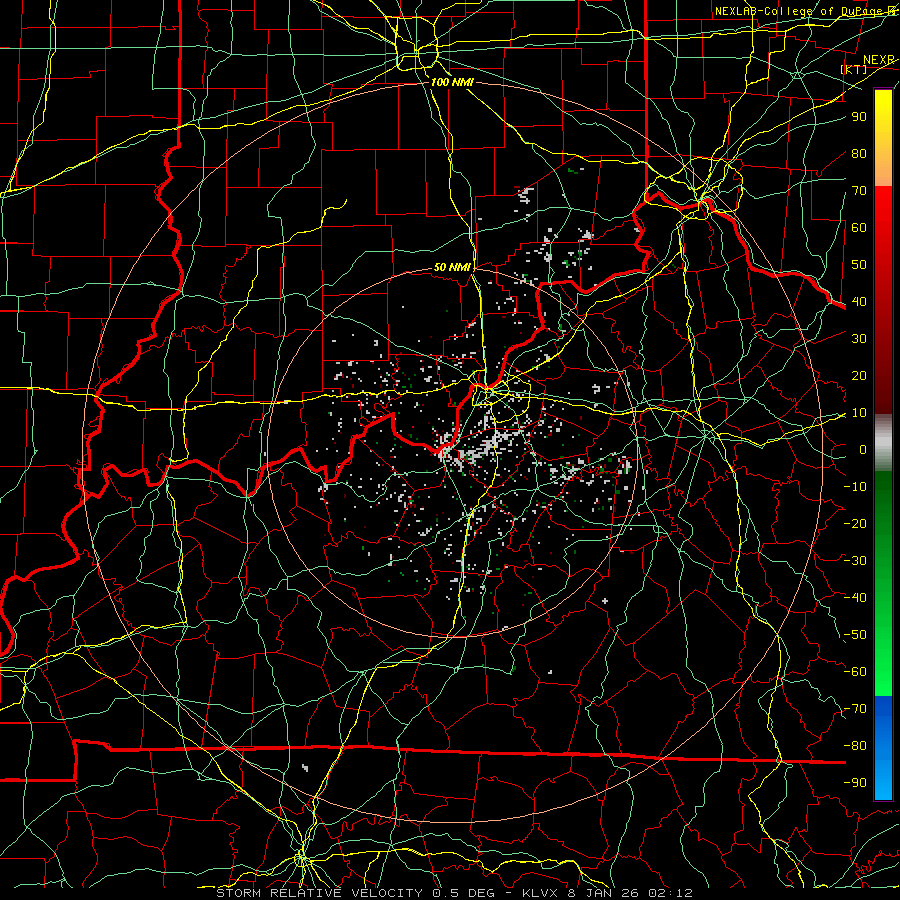Viewport: 900px width, 900px height.
Task: Select the -50 value on the velocity scale
Action: (855, 635)
